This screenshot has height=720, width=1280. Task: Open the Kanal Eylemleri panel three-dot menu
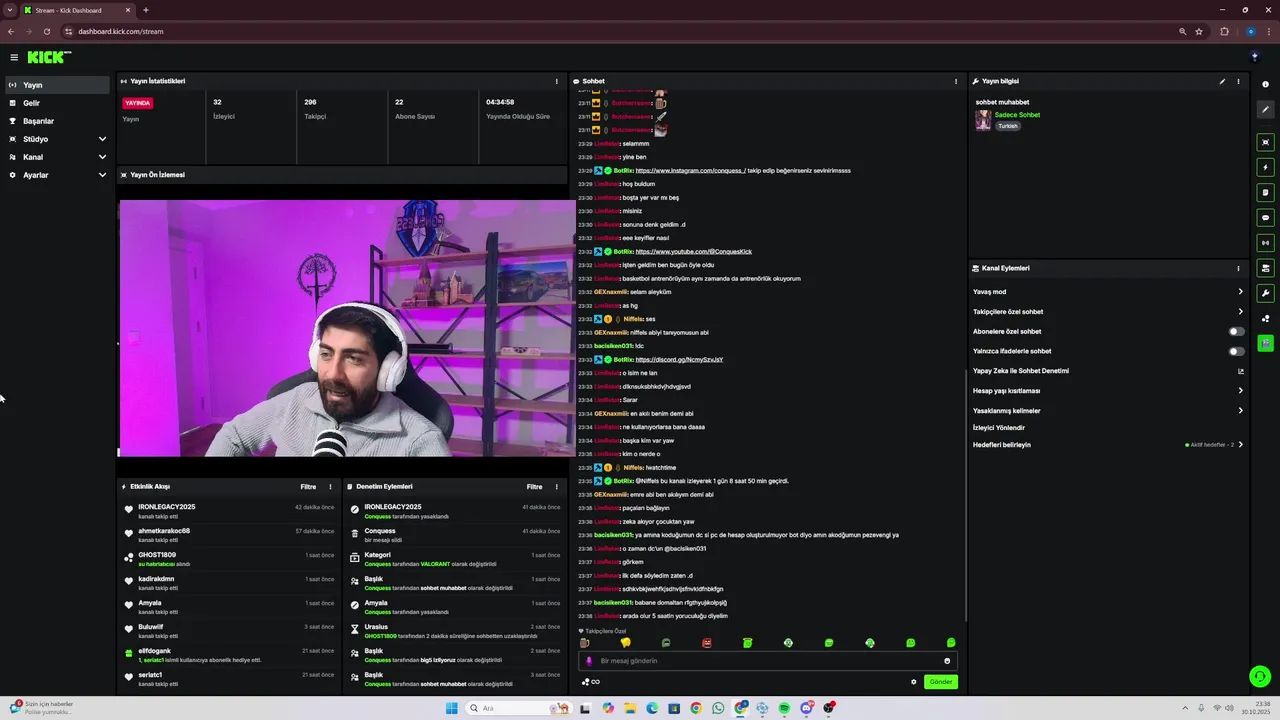(x=1238, y=268)
